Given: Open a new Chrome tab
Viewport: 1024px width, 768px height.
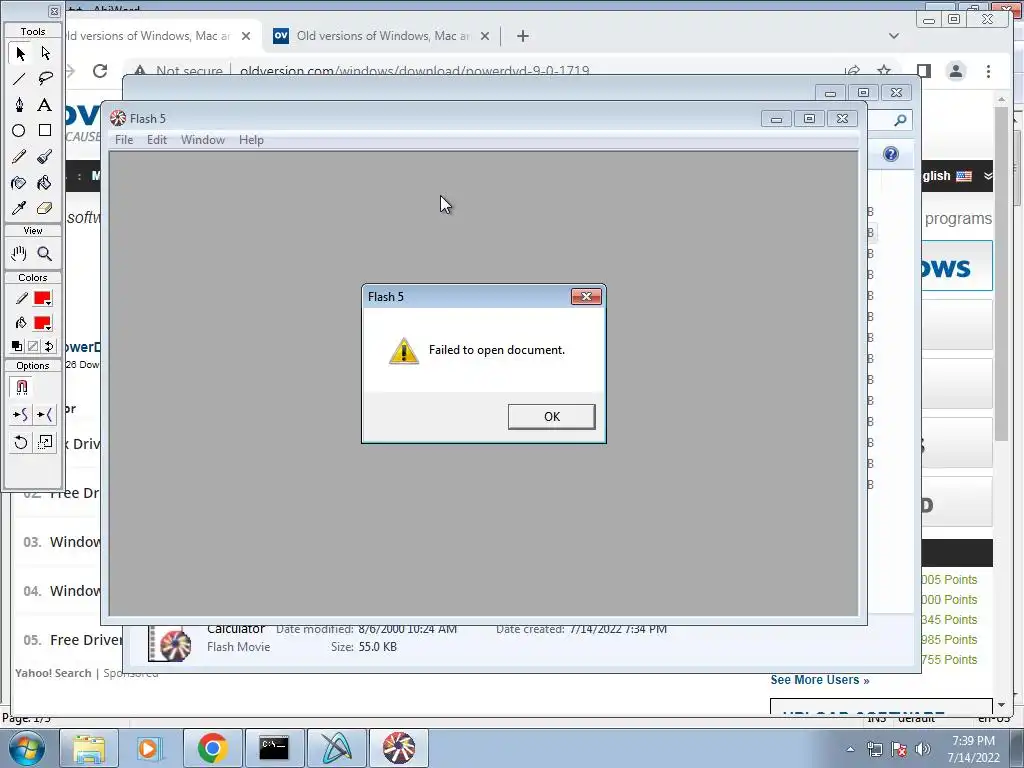Looking at the screenshot, I should (522, 36).
